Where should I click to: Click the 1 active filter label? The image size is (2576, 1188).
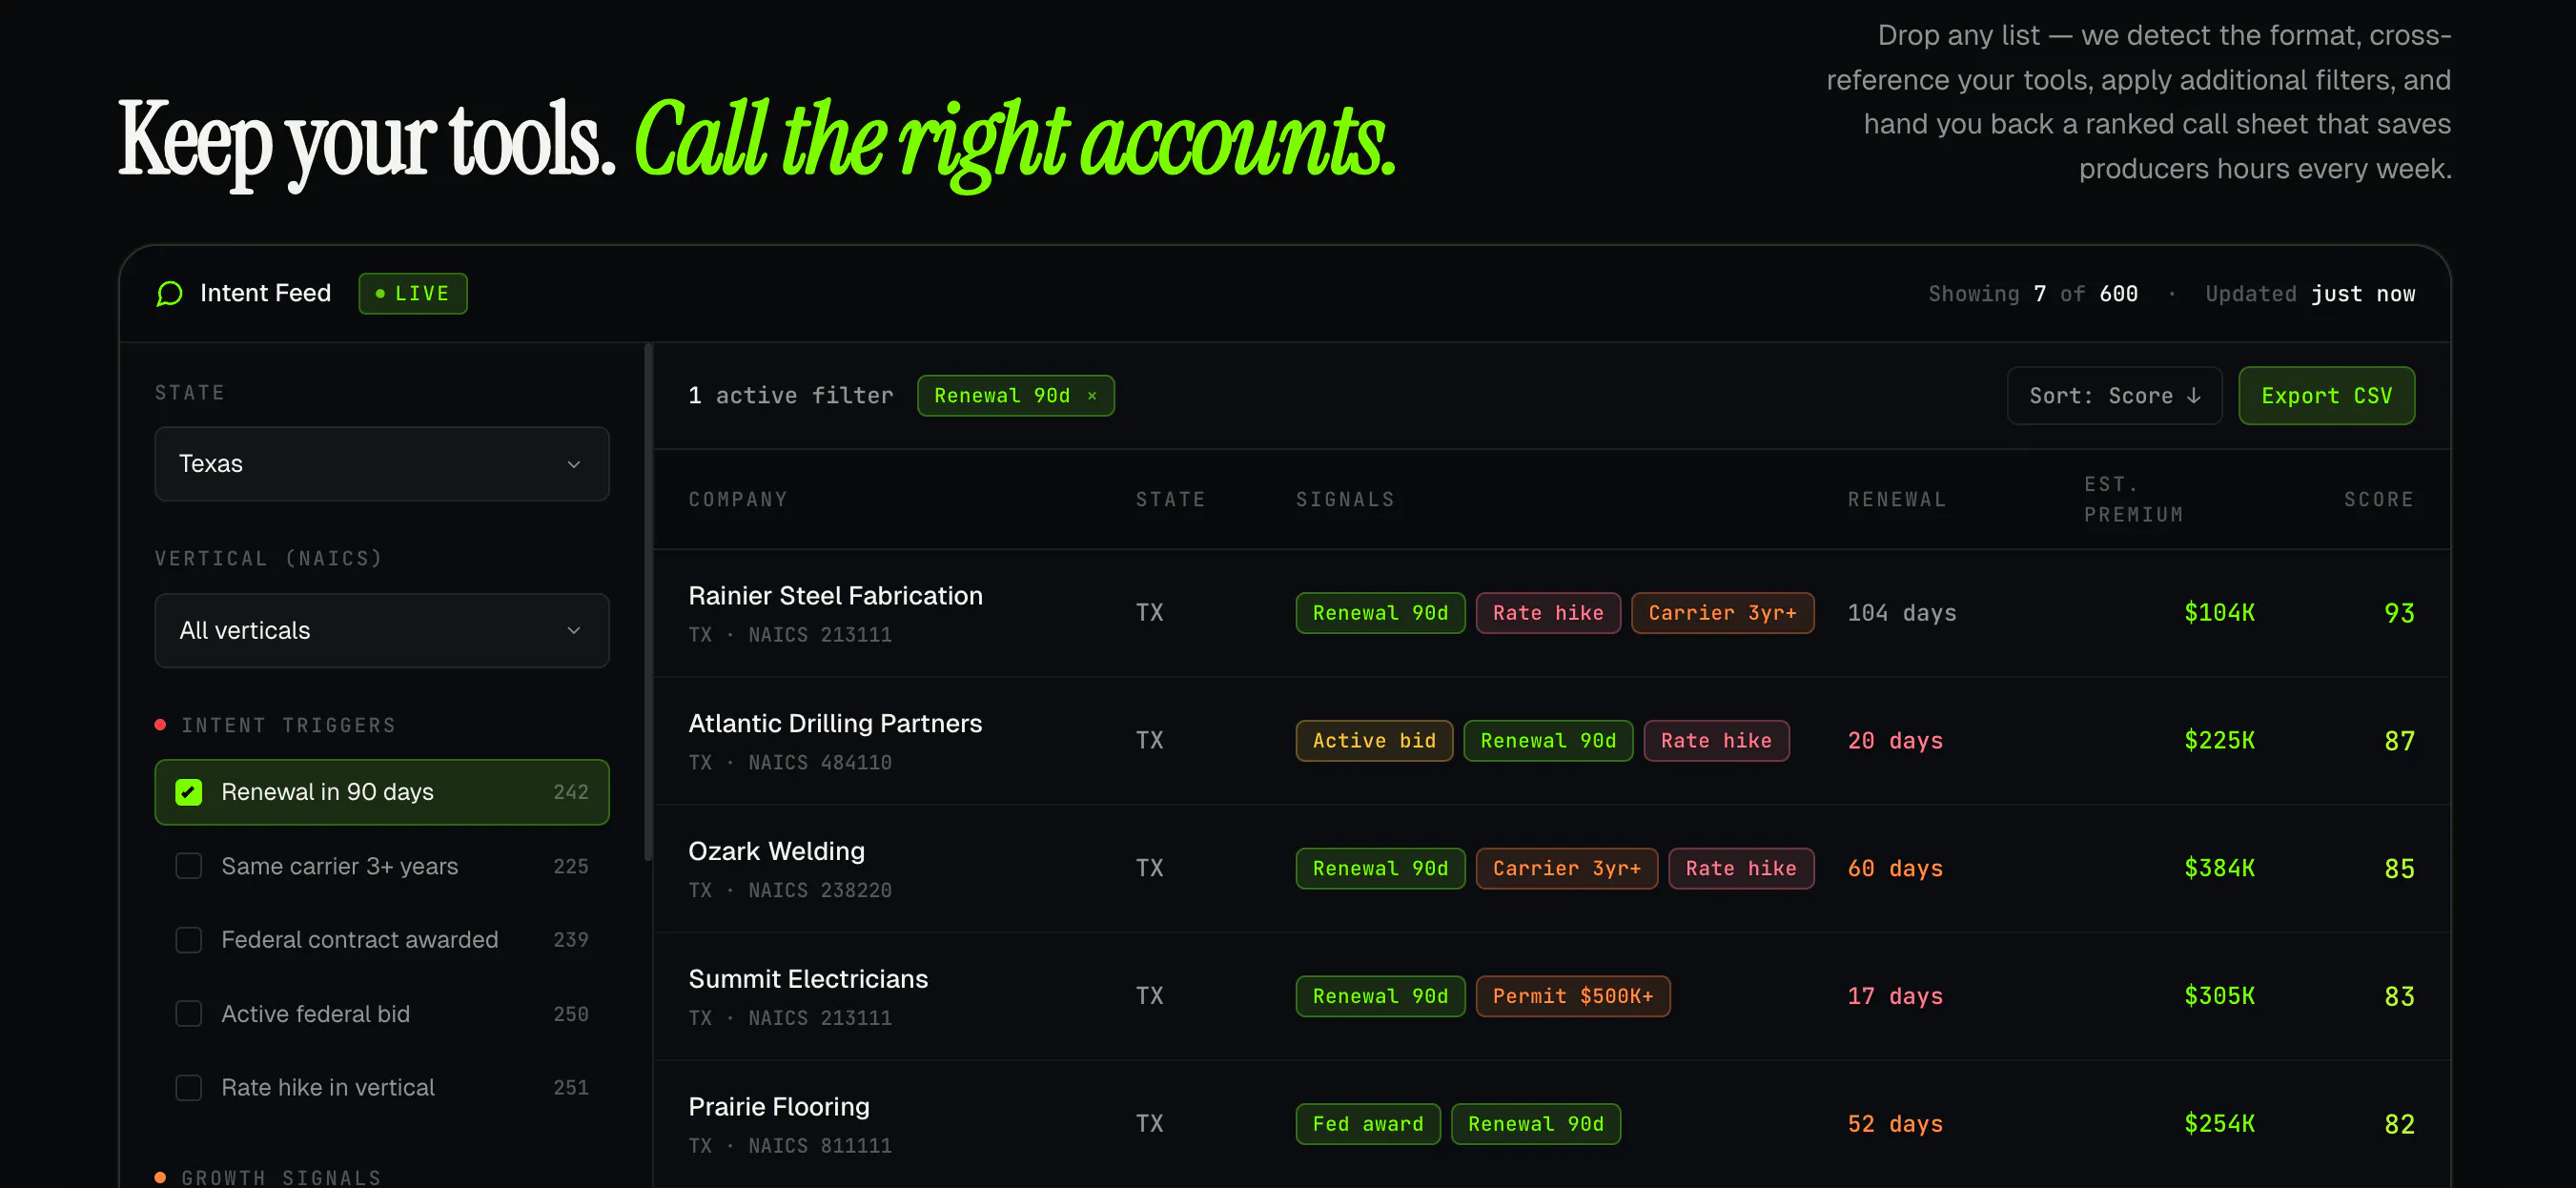(x=790, y=396)
